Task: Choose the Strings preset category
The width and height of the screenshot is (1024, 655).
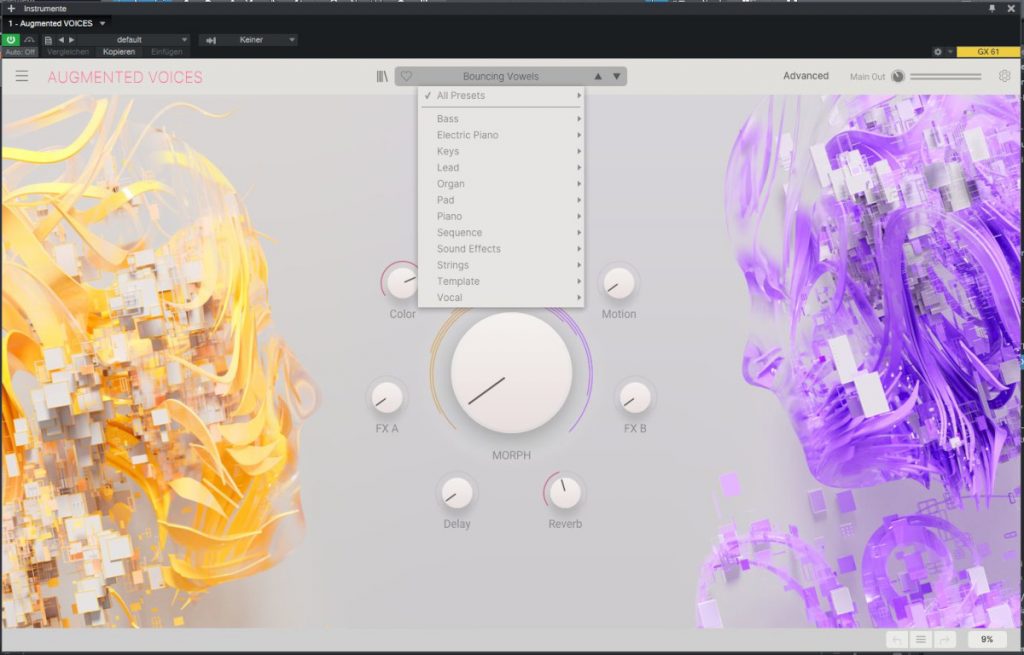Action: coord(501,265)
